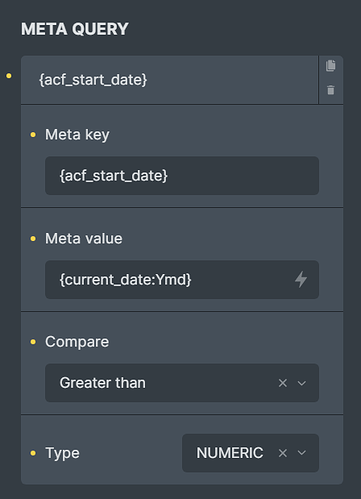The height and width of the screenshot is (499, 361).
Task: Expand Type dropdown chevron
Action: 302,453
